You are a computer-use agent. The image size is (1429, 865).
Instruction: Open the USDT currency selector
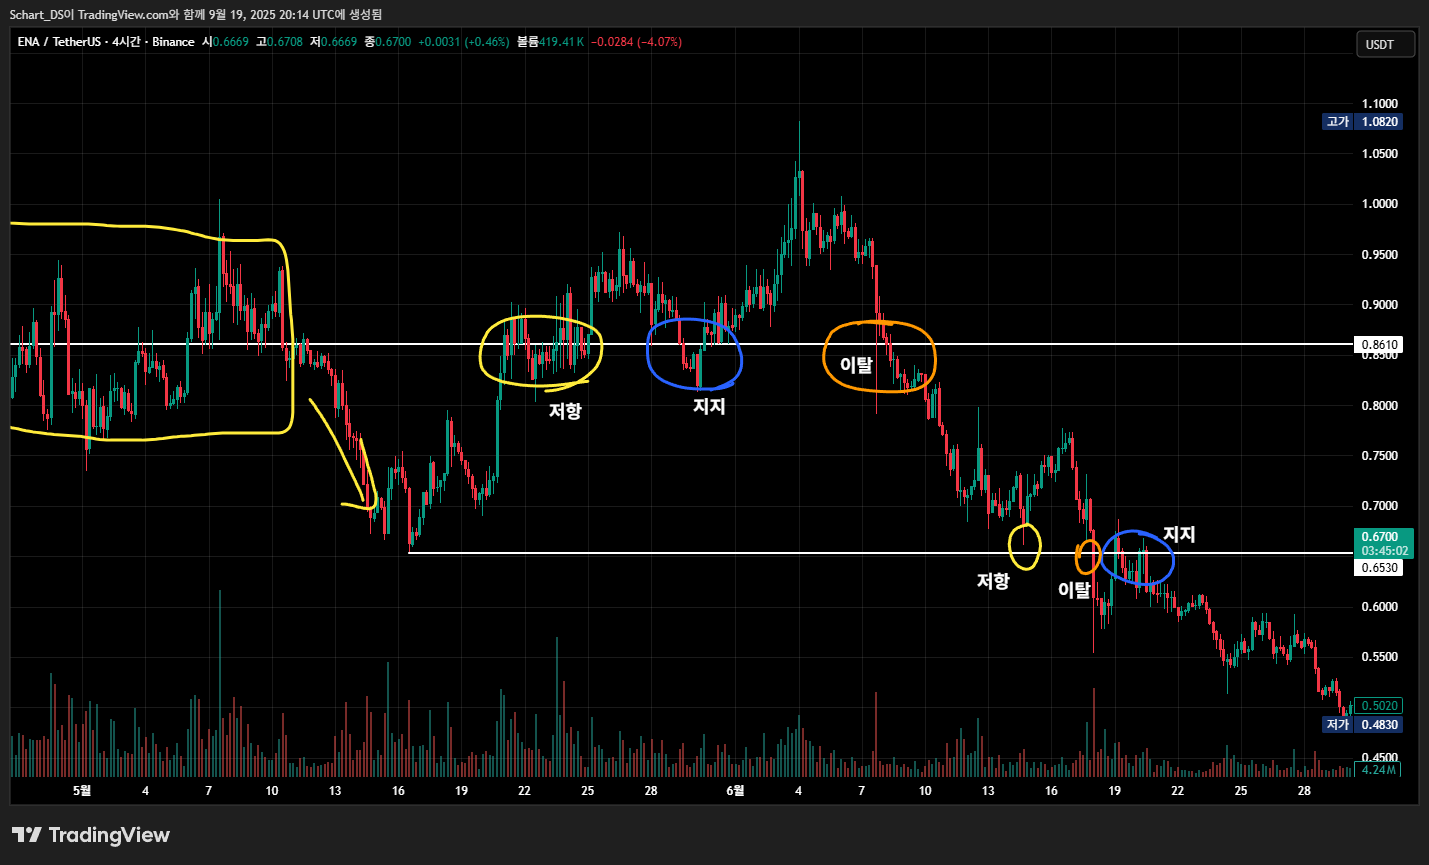[1385, 44]
